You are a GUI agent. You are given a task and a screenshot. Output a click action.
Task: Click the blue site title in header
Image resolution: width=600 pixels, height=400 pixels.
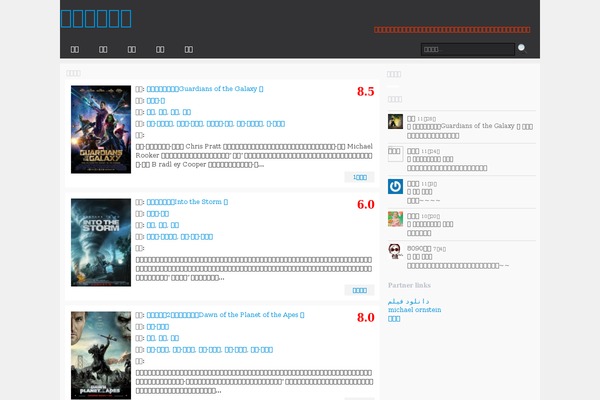[95, 17]
